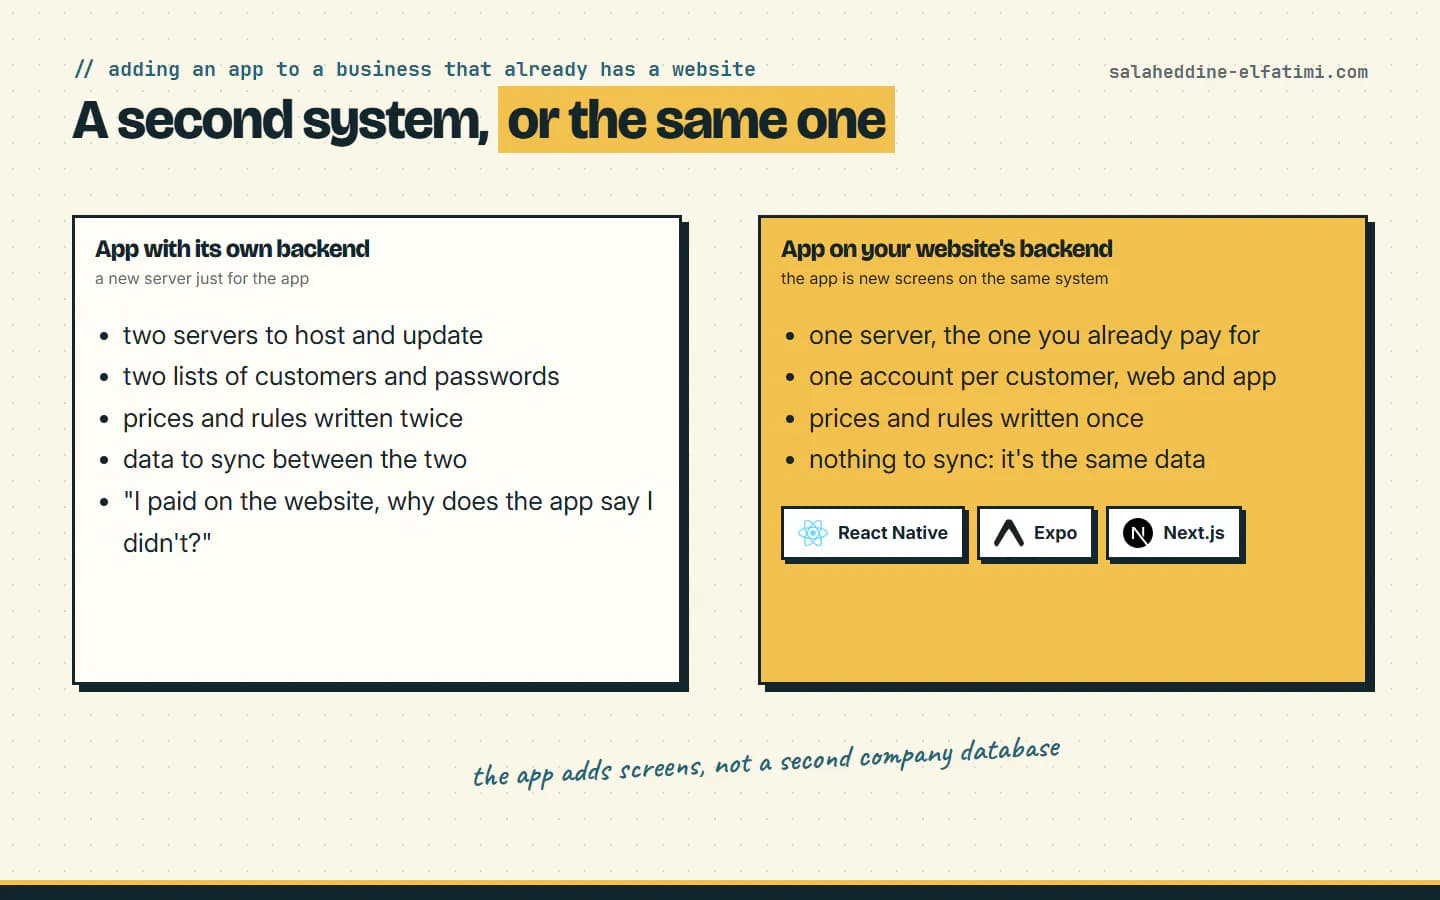Click 'two lists of customers and passwords'
Viewport: 1440px width, 900px height.
341,376
